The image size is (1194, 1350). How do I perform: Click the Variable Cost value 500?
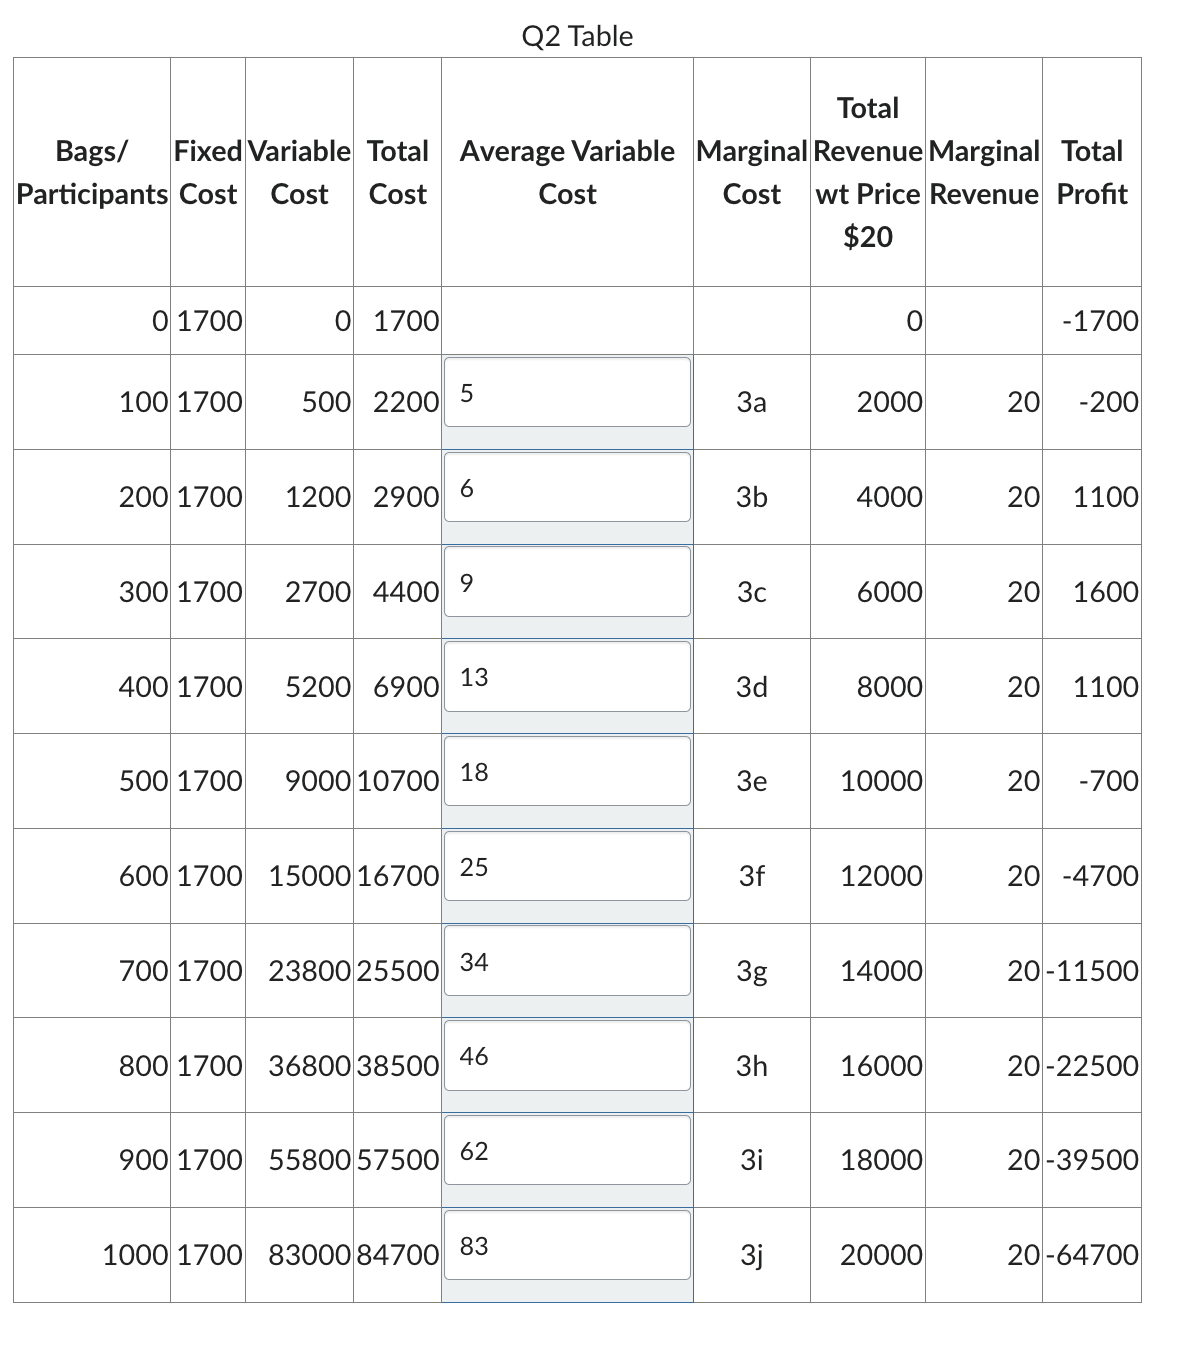(x=327, y=402)
